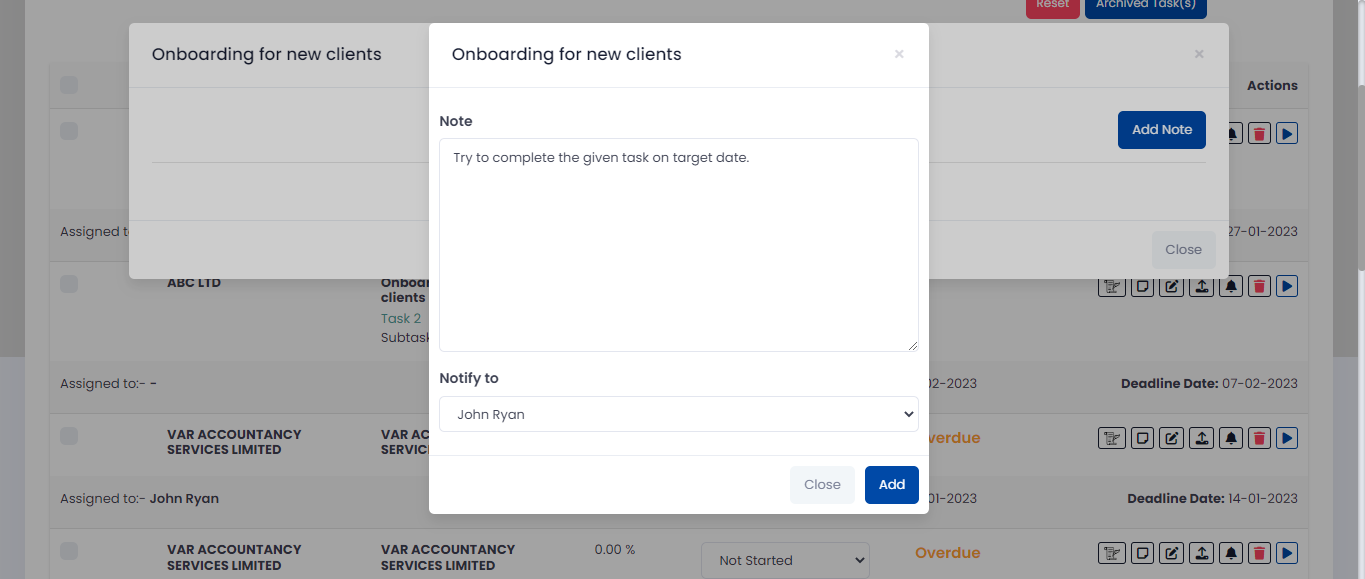Screen dimensions: 1365x579
Task: Expand the Not Started status dropdown
Action: tap(786, 560)
